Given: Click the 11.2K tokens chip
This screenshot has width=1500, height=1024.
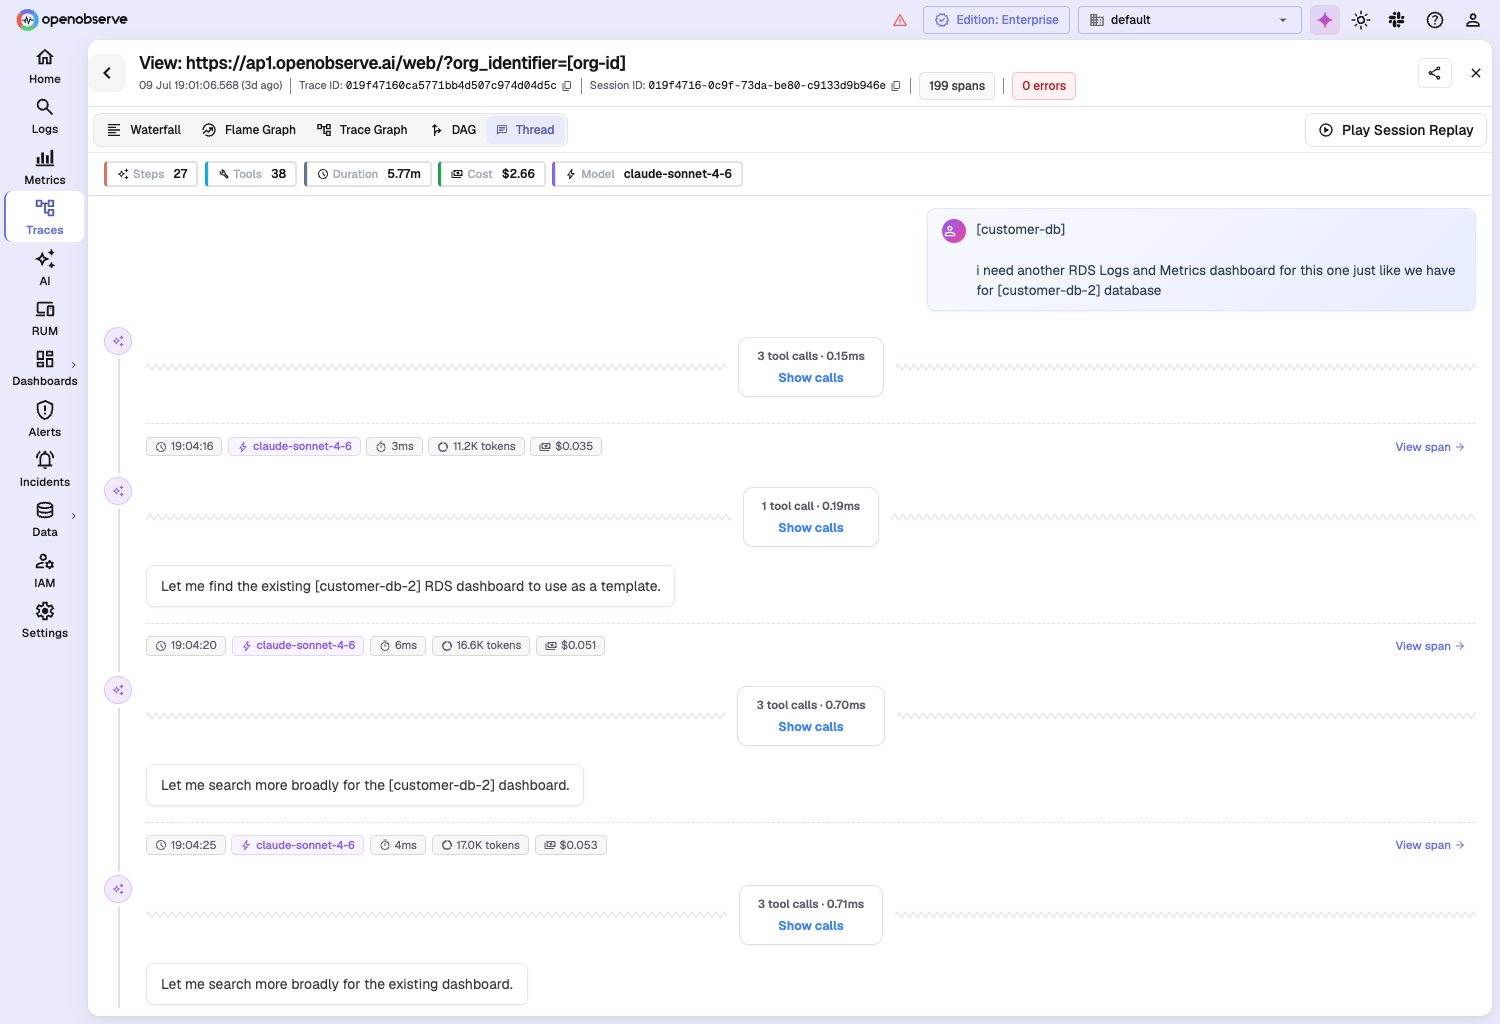Looking at the screenshot, I should pyautogui.click(x=476, y=447).
